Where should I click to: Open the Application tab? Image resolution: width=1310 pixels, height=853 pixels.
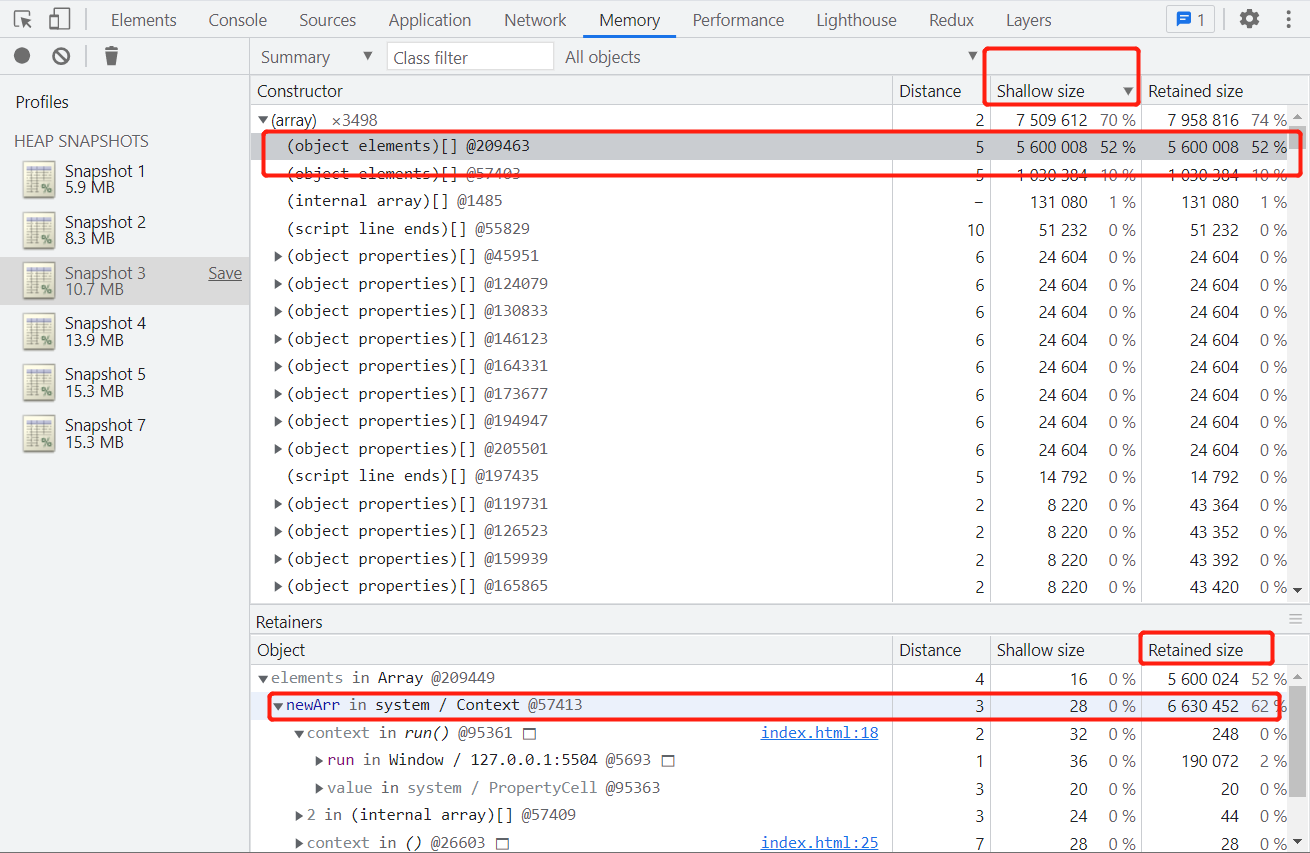[430, 20]
